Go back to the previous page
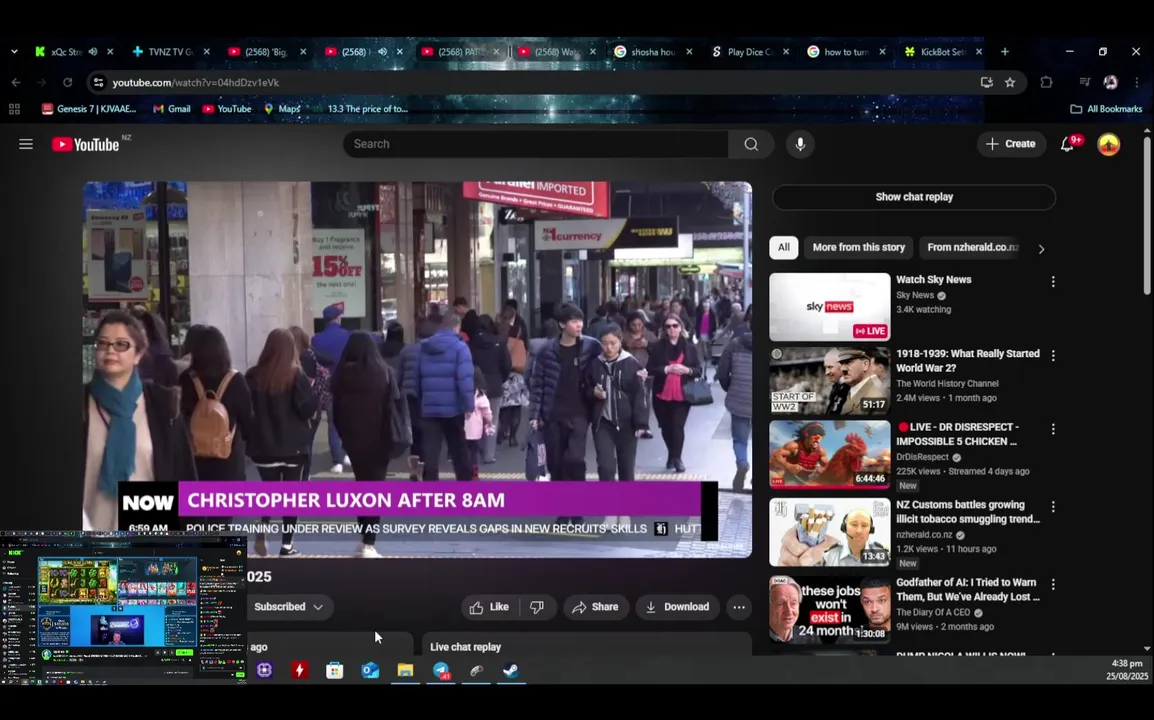Image resolution: width=1154 pixels, height=720 pixels. [16, 82]
